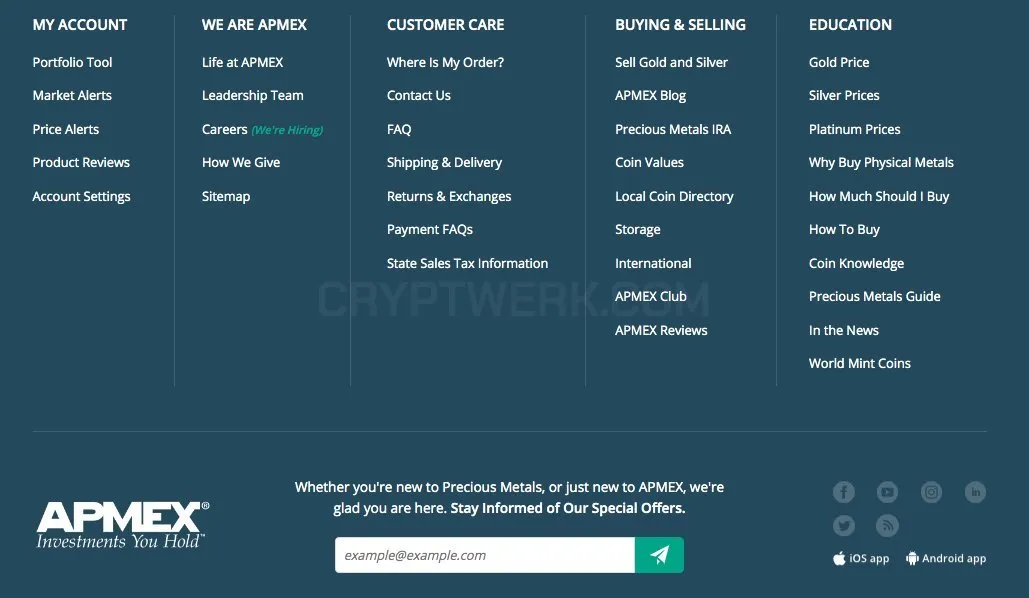Click CUSTOMER CARE heading

(x=446, y=25)
